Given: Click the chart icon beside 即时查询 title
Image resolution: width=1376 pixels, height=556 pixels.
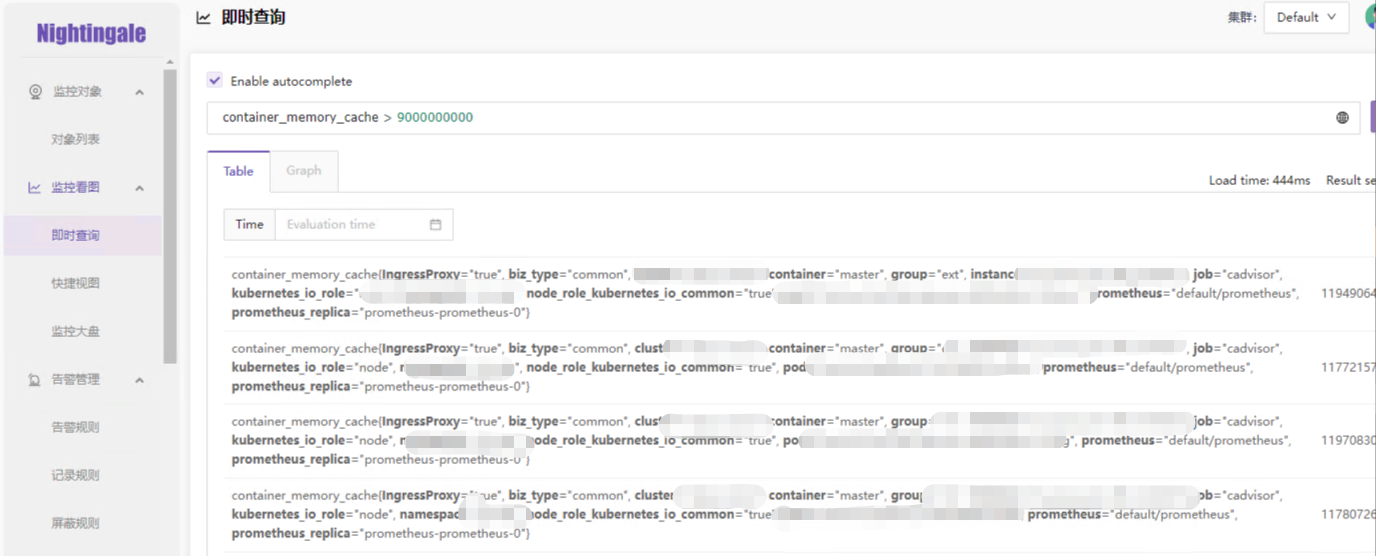Looking at the screenshot, I should tap(204, 17).
